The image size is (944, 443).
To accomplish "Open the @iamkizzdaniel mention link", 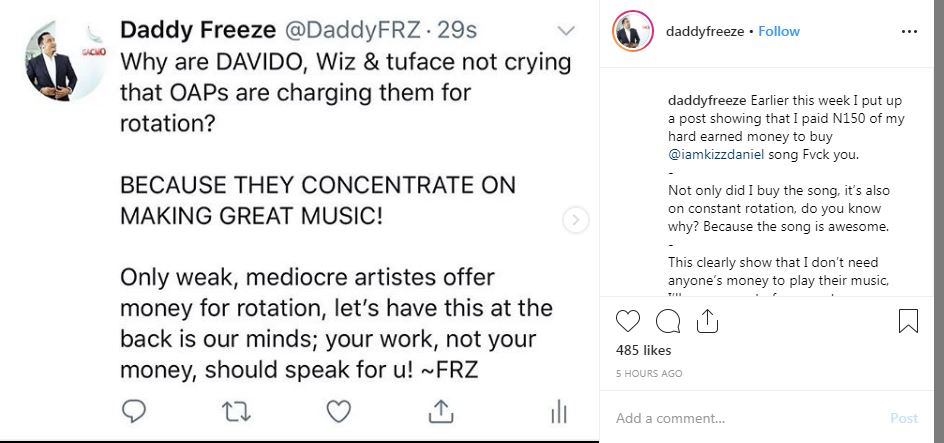I will pyautogui.click(x=713, y=155).
